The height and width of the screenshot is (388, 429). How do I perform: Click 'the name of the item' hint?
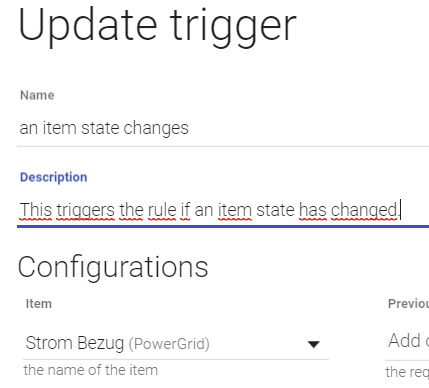[x=91, y=370]
